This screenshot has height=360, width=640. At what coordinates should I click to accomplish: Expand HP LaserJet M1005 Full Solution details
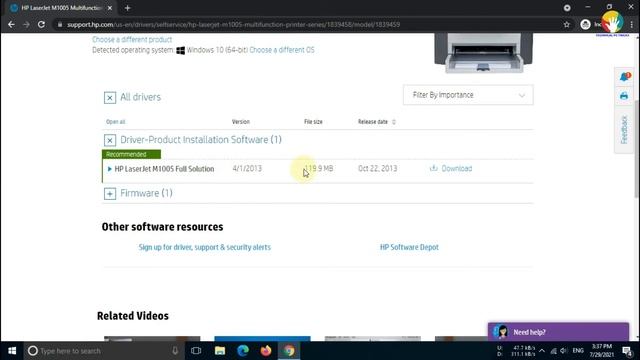(x=109, y=169)
